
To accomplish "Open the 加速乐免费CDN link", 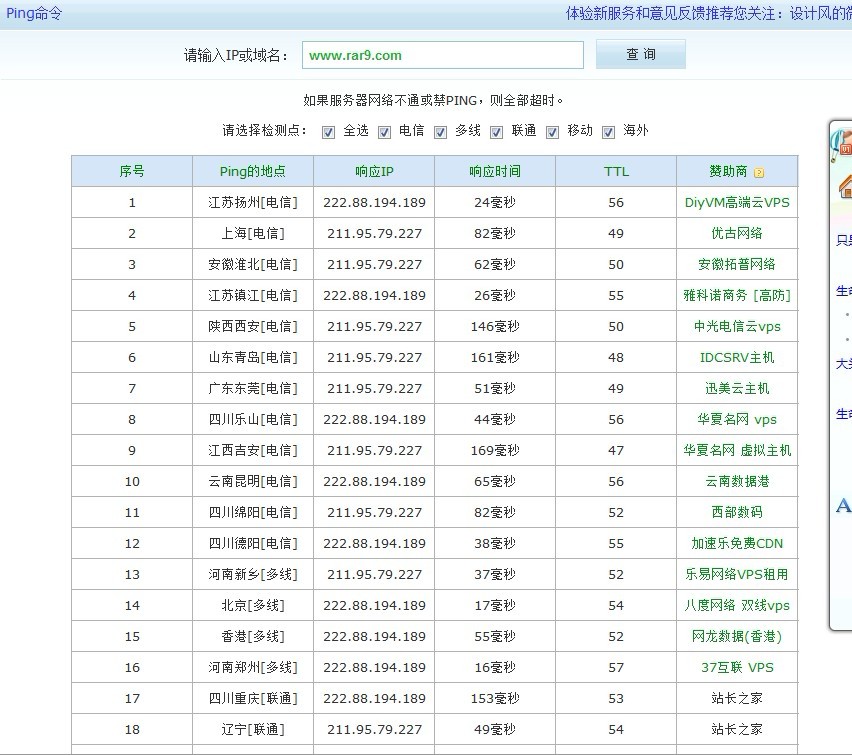I will click(737, 544).
